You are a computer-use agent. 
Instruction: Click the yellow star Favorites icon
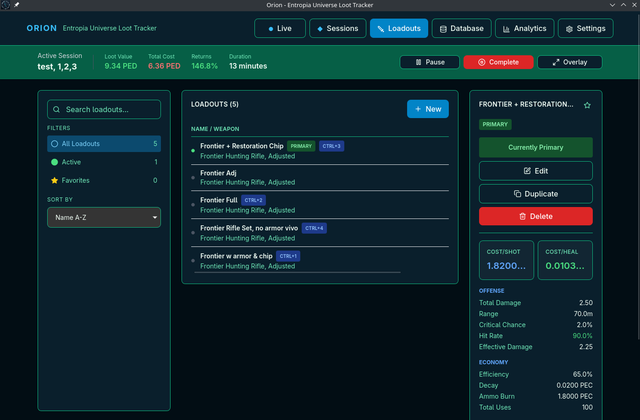pyautogui.click(x=54, y=180)
